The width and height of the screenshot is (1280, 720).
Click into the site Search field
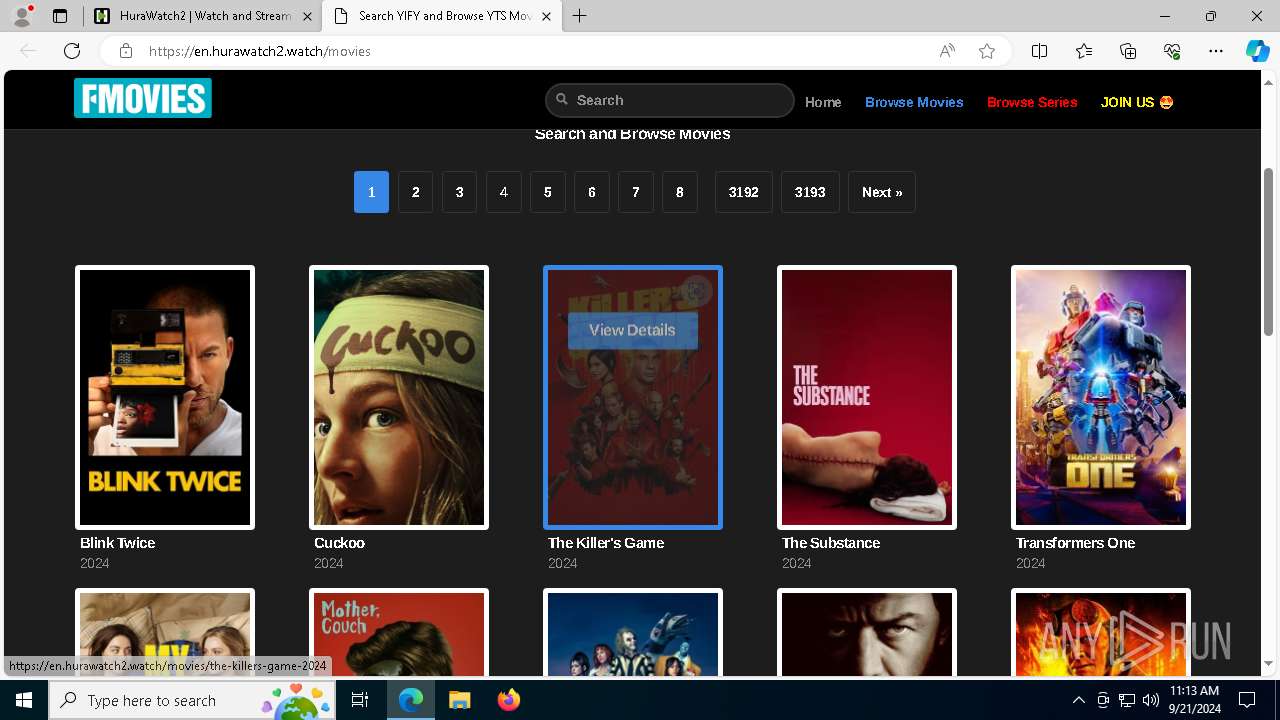670,100
